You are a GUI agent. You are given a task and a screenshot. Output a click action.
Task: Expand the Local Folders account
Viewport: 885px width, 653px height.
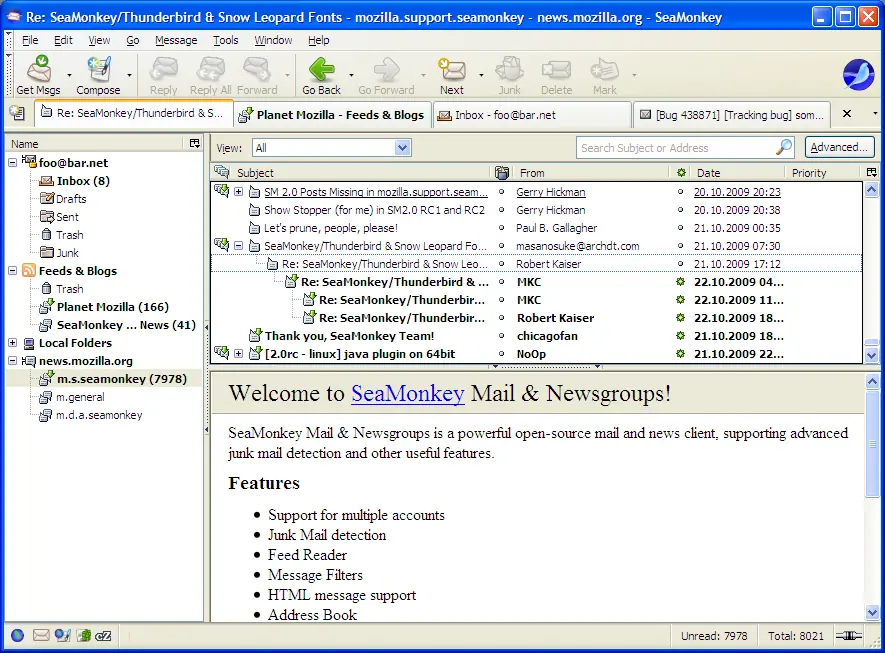point(12,343)
